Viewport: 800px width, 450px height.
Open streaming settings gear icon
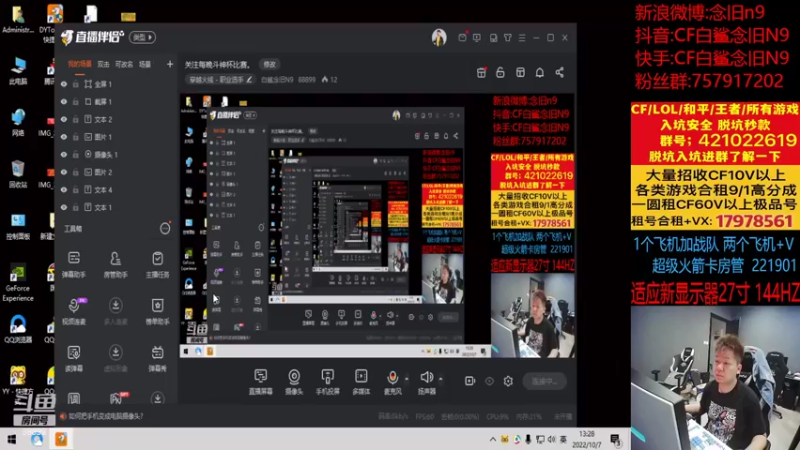point(508,381)
